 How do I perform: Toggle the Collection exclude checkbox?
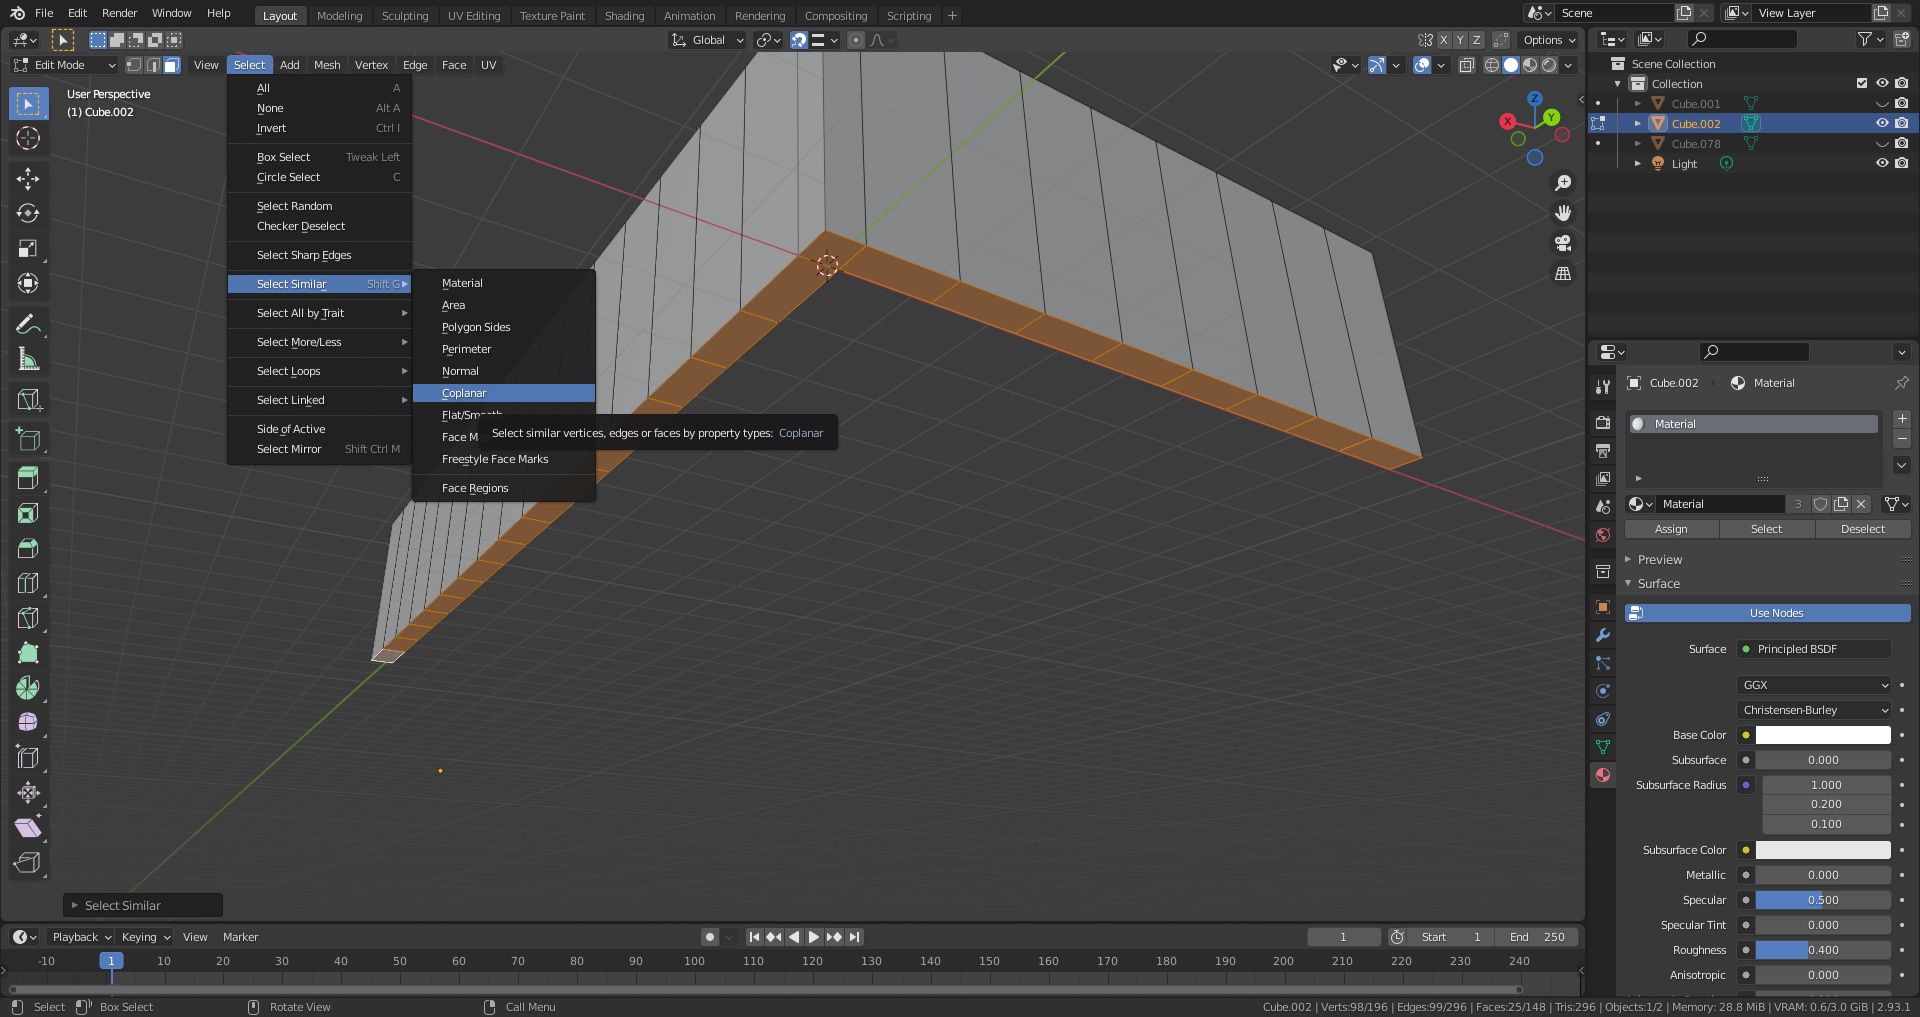point(1861,83)
